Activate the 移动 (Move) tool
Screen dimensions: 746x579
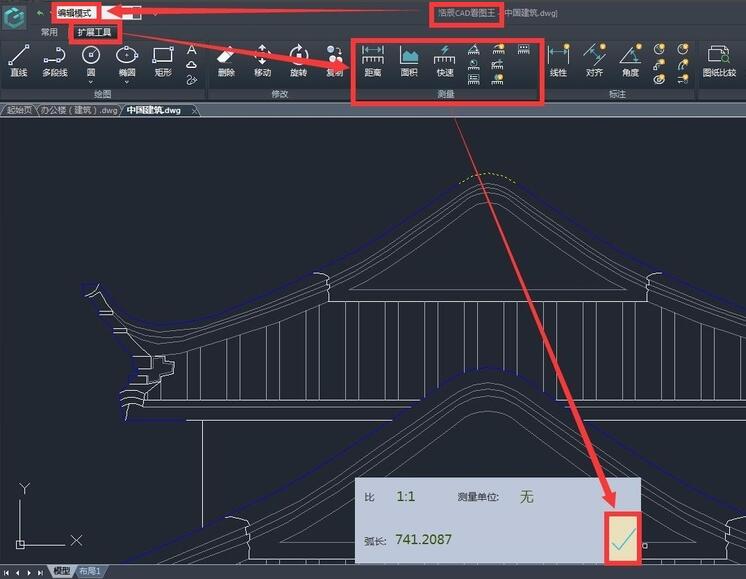click(262, 60)
